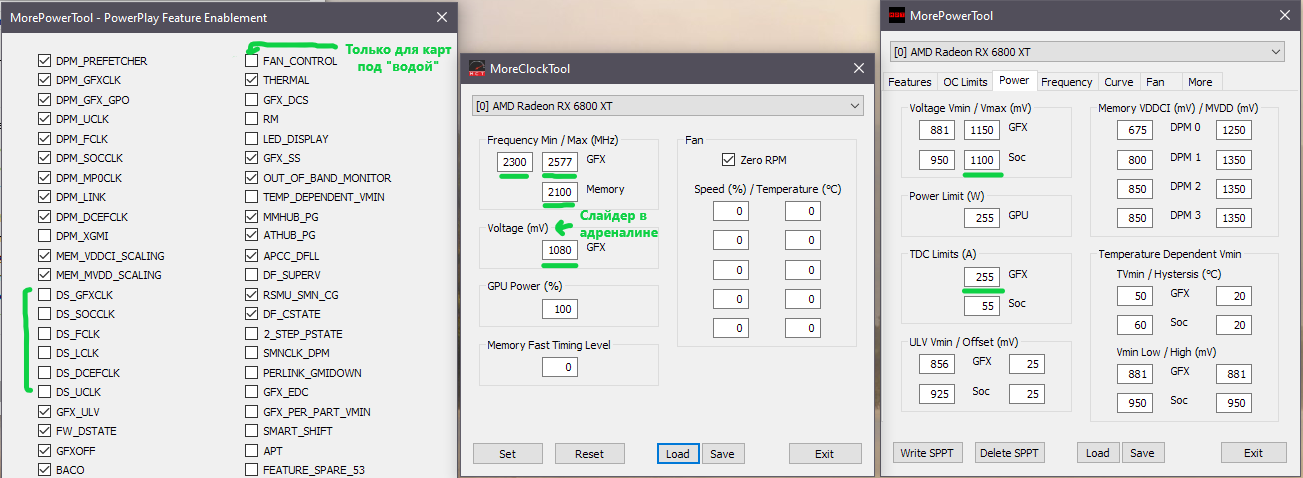Toggle the MEM_VDDCI_SCALING checkbox
This screenshot has width=1303, height=478.
pyautogui.click(x=43, y=256)
